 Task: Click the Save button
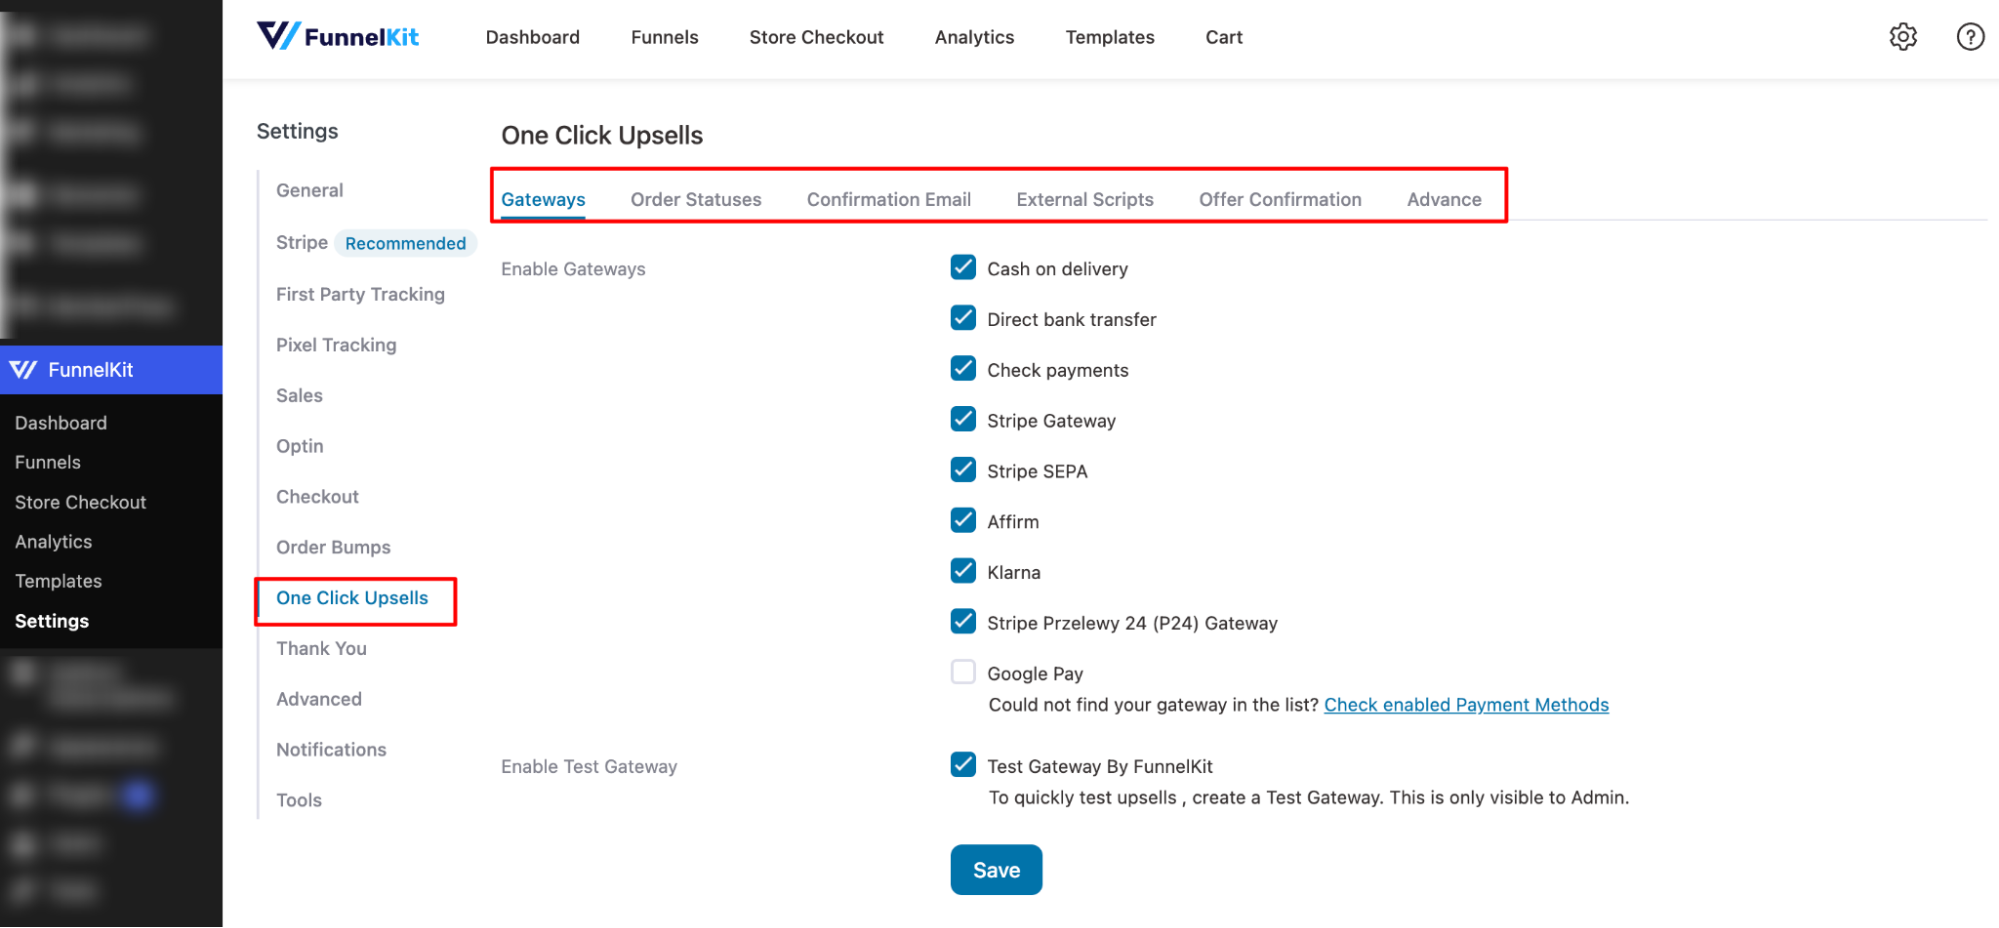click(x=995, y=869)
